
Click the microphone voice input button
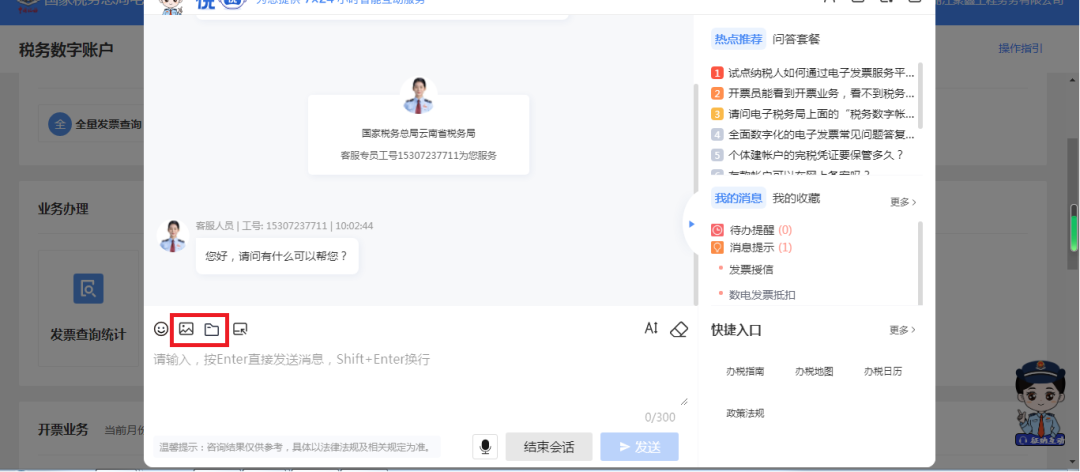coord(485,447)
